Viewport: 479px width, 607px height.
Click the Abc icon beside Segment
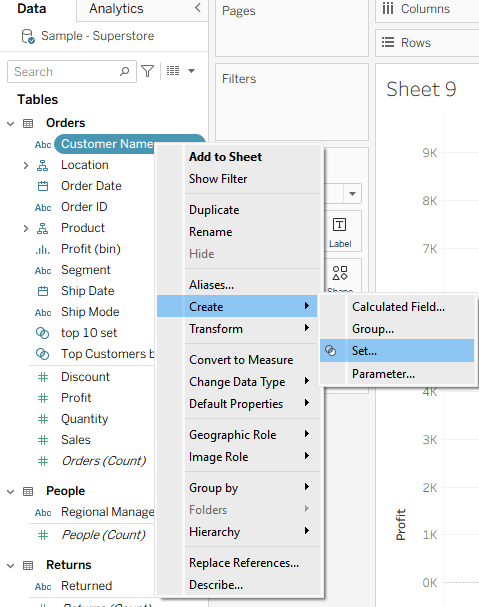(43, 271)
